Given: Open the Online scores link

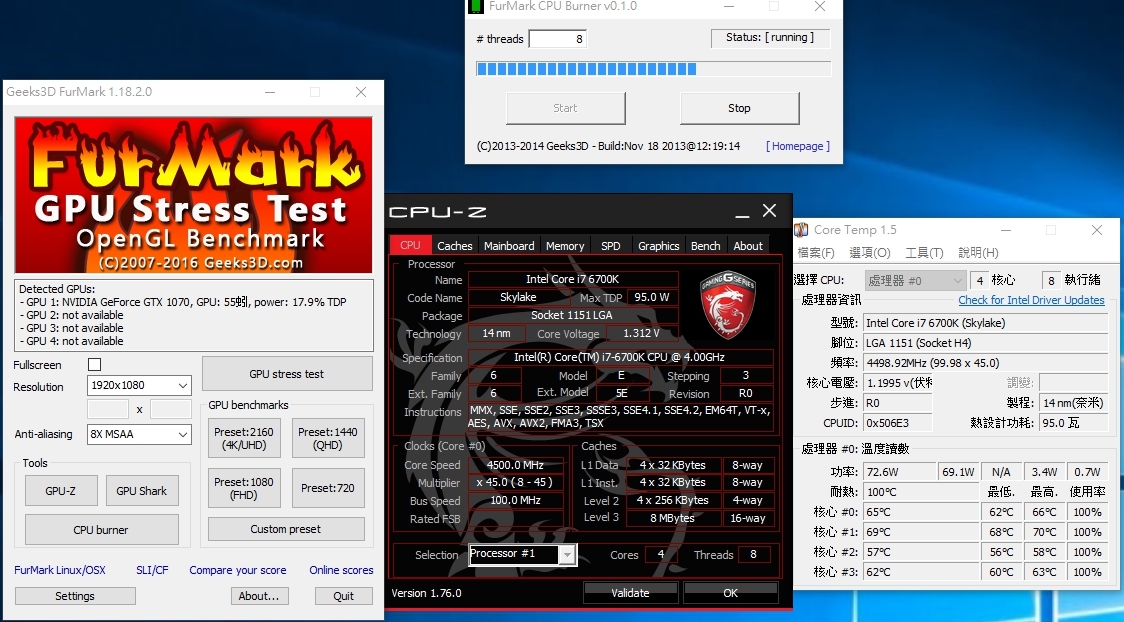Looking at the screenshot, I should point(341,570).
